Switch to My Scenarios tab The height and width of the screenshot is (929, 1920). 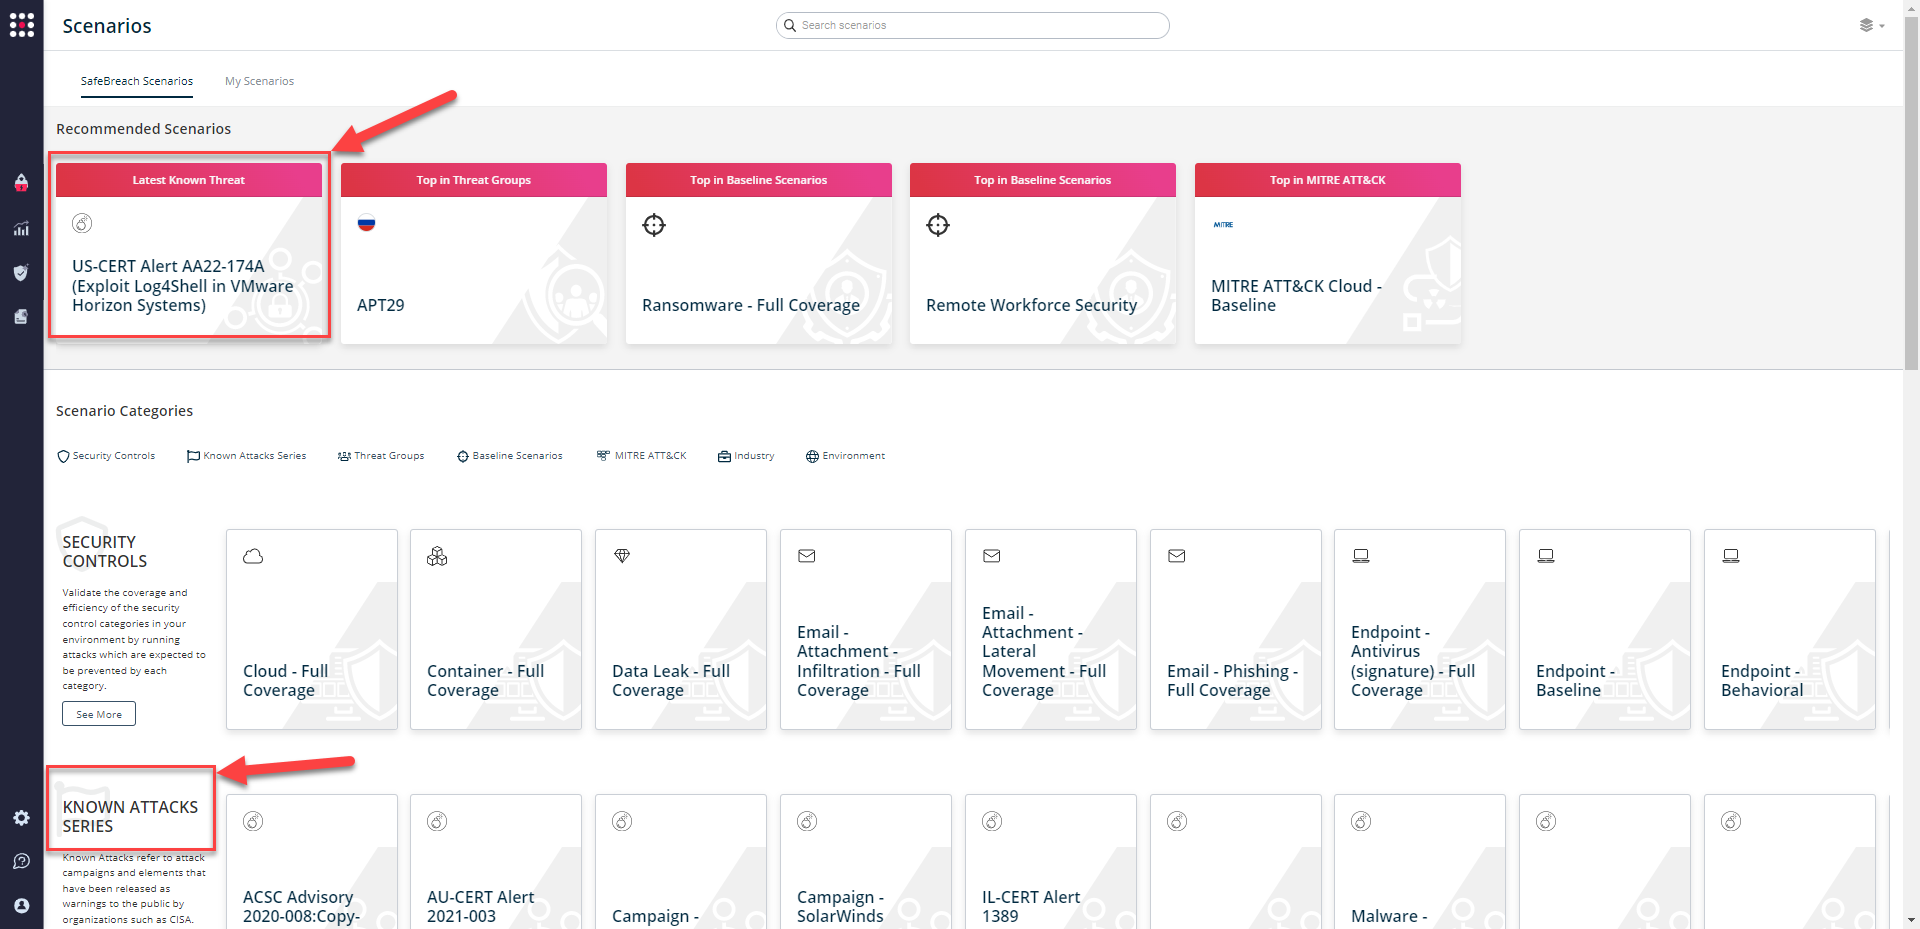coord(259,81)
